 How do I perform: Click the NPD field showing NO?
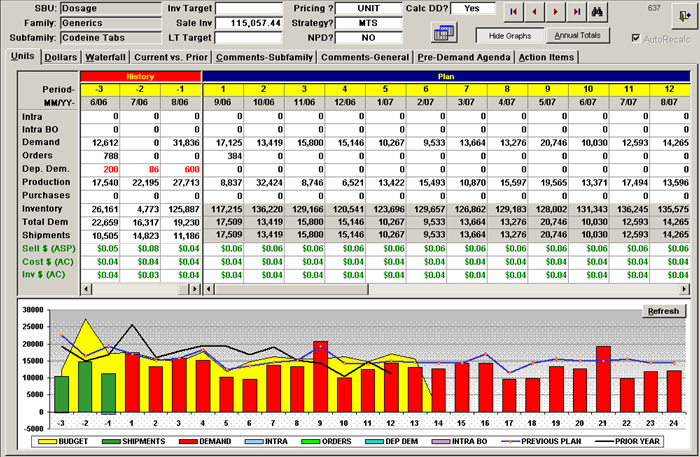[x=369, y=38]
